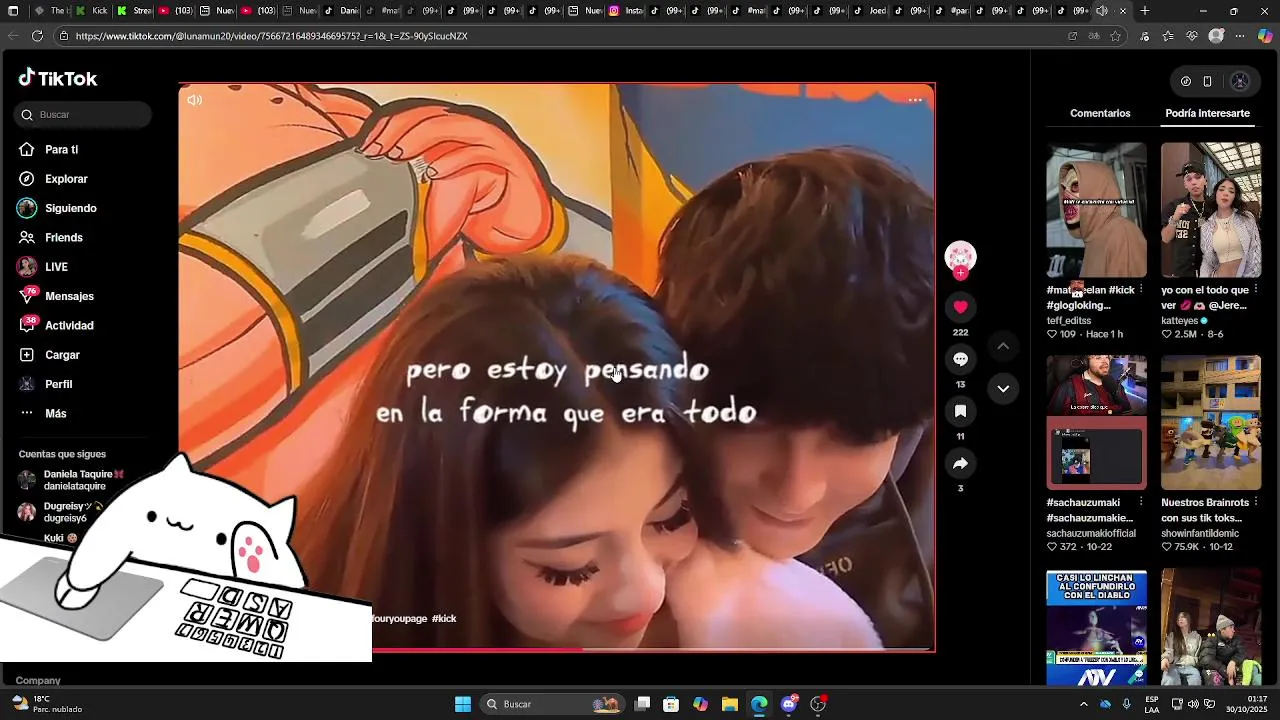Follow the creator via avatar plus

pos(960,272)
